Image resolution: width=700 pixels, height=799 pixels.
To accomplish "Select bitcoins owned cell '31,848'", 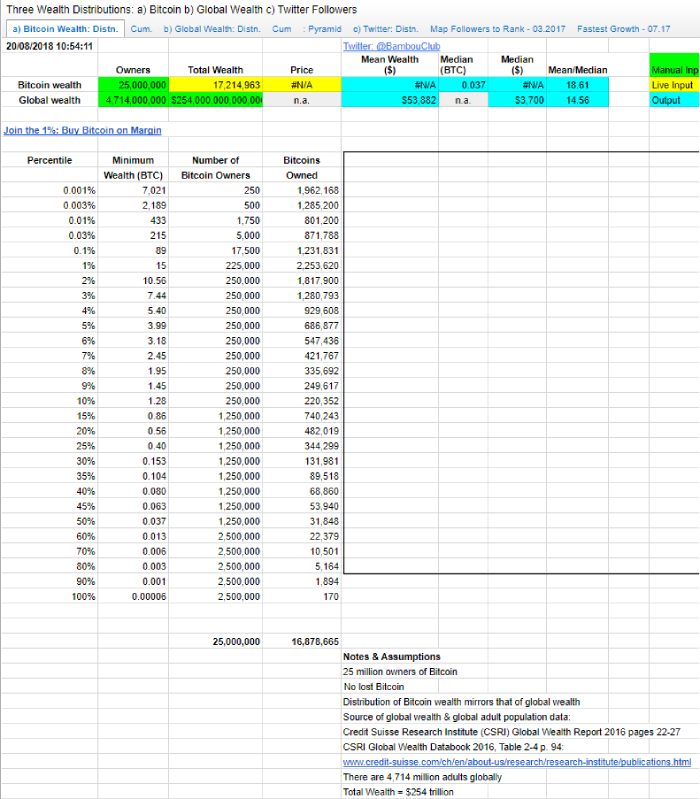I will 302,522.
